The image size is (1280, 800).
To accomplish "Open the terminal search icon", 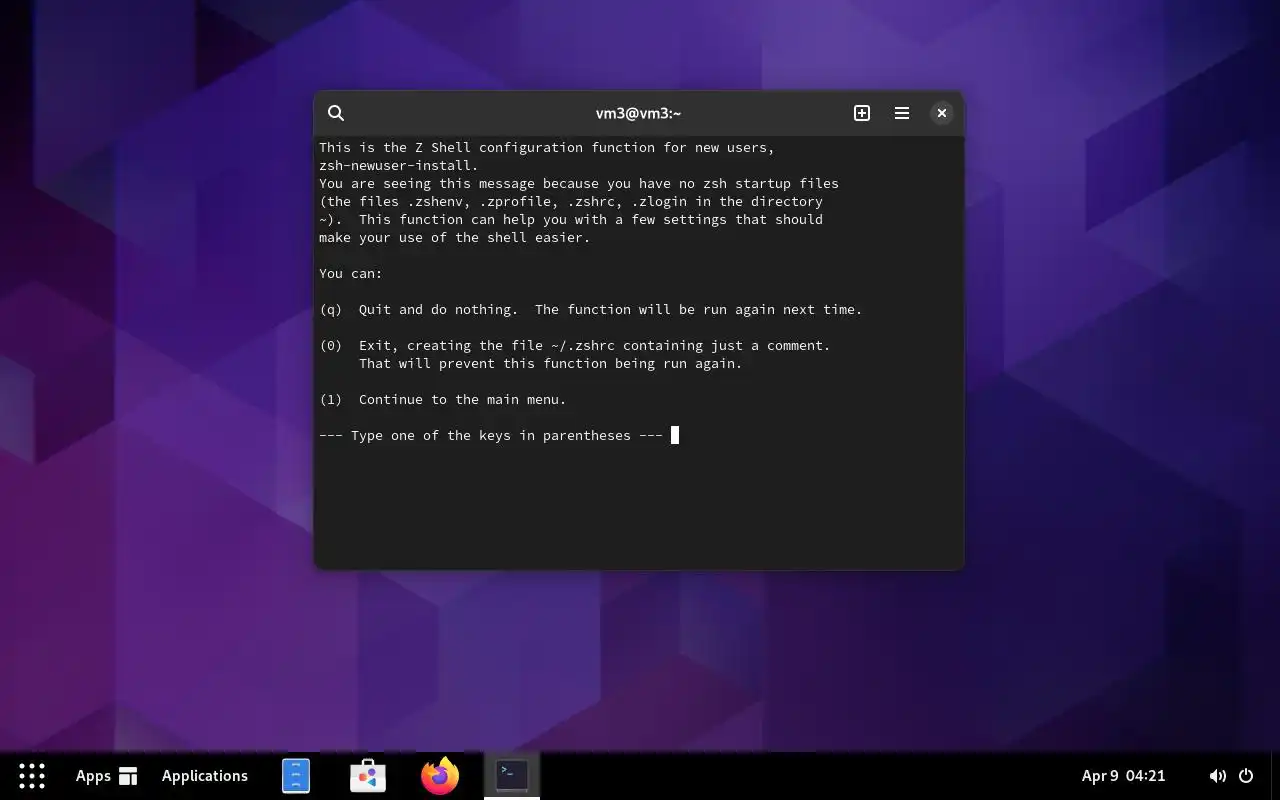I will click(x=336, y=113).
